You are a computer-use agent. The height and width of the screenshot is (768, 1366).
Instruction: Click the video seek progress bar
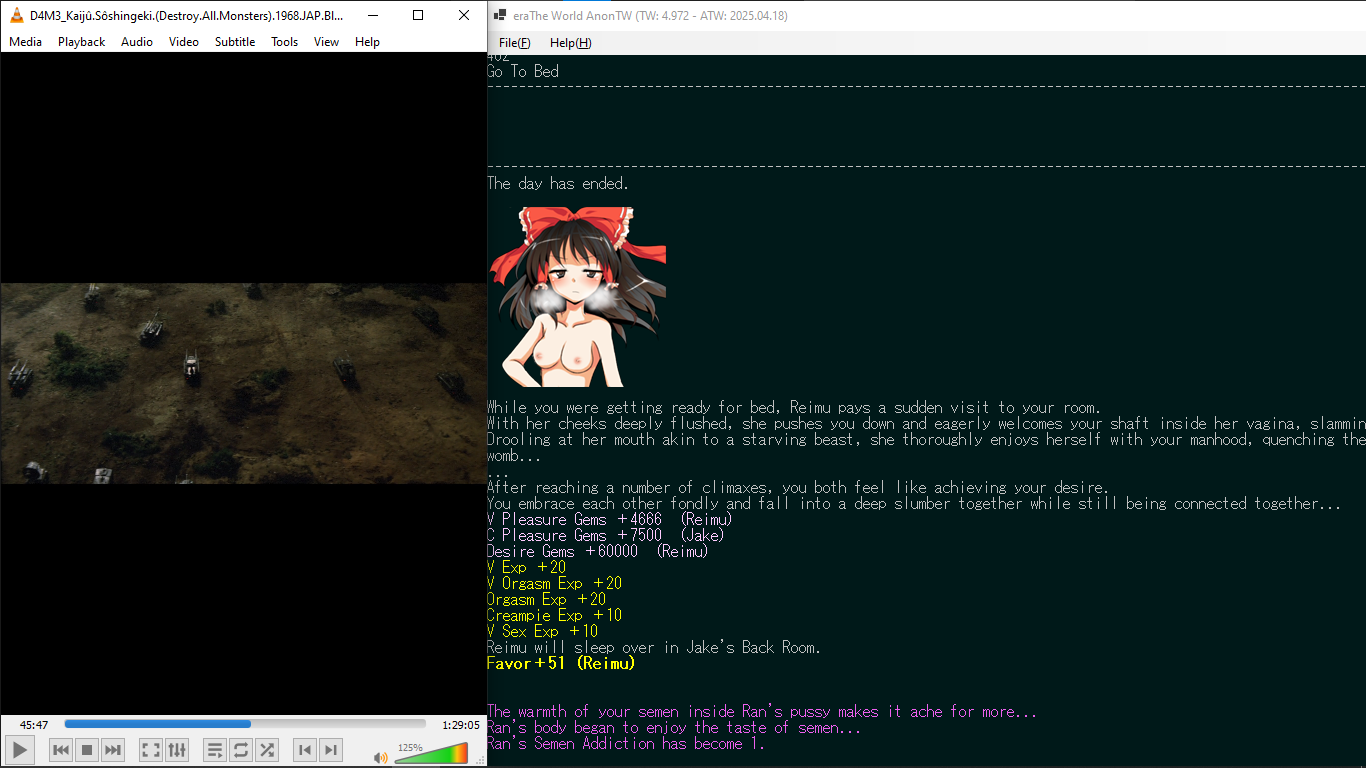tap(245, 724)
